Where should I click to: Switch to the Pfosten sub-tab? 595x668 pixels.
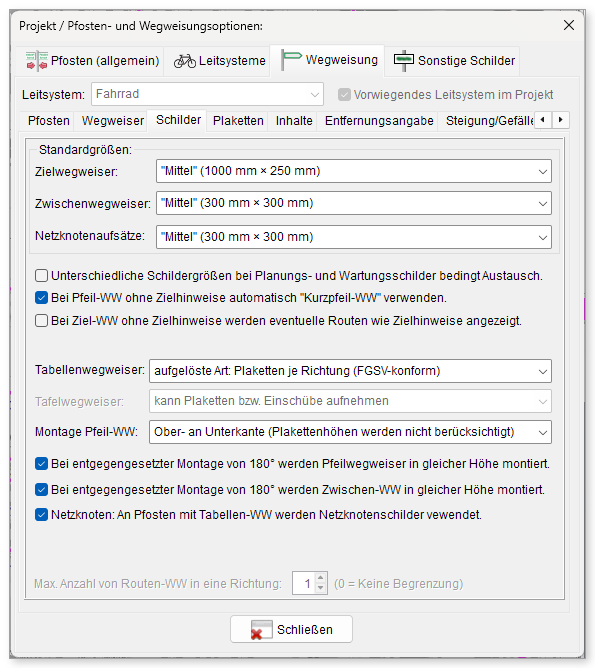(x=49, y=121)
